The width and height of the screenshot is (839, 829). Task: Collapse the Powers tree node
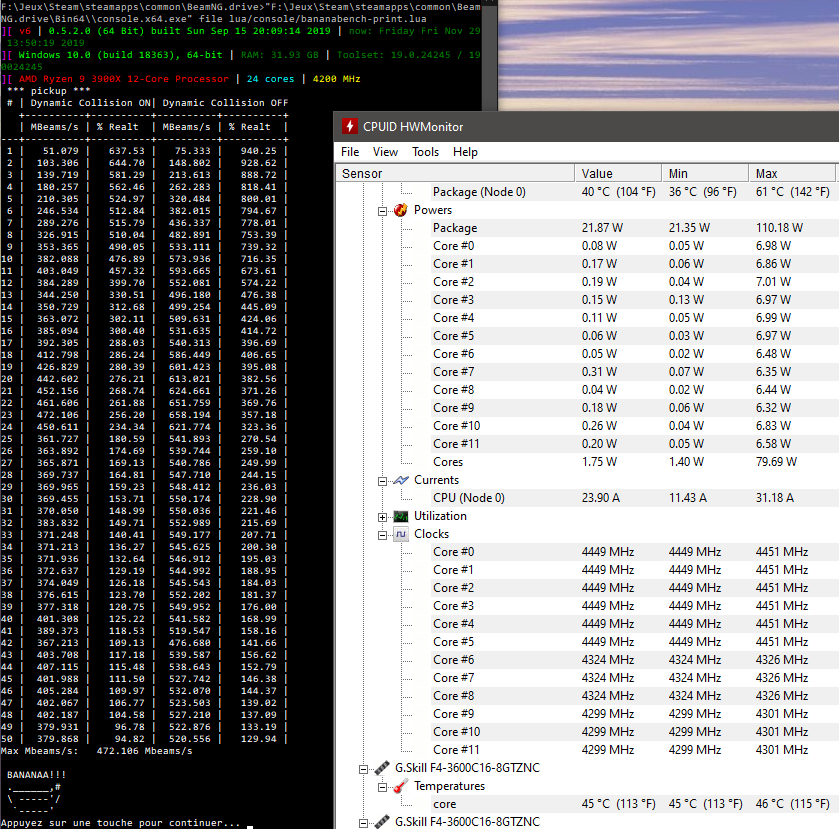382,211
